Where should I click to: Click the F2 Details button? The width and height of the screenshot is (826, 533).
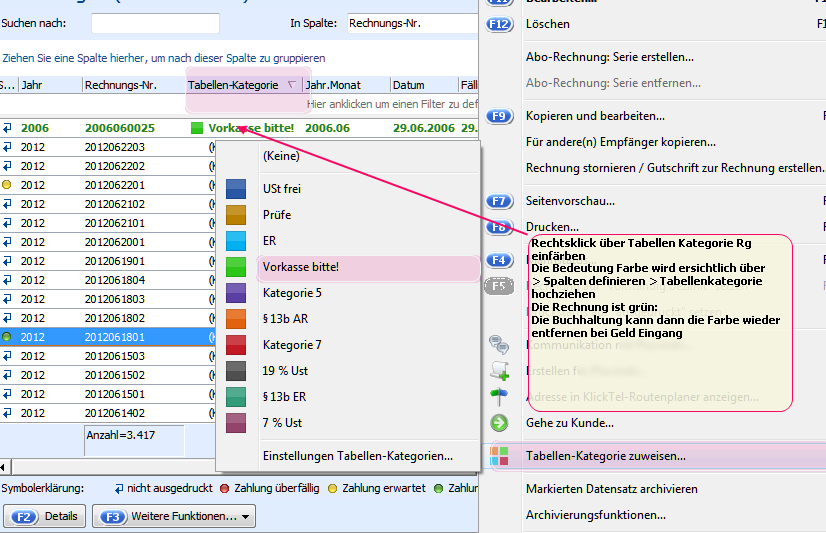coord(45,516)
